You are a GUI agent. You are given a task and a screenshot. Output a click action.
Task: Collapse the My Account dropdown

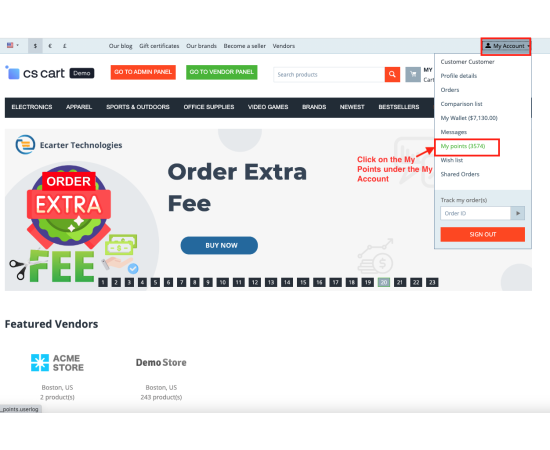pyautogui.click(x=506, y=46)
